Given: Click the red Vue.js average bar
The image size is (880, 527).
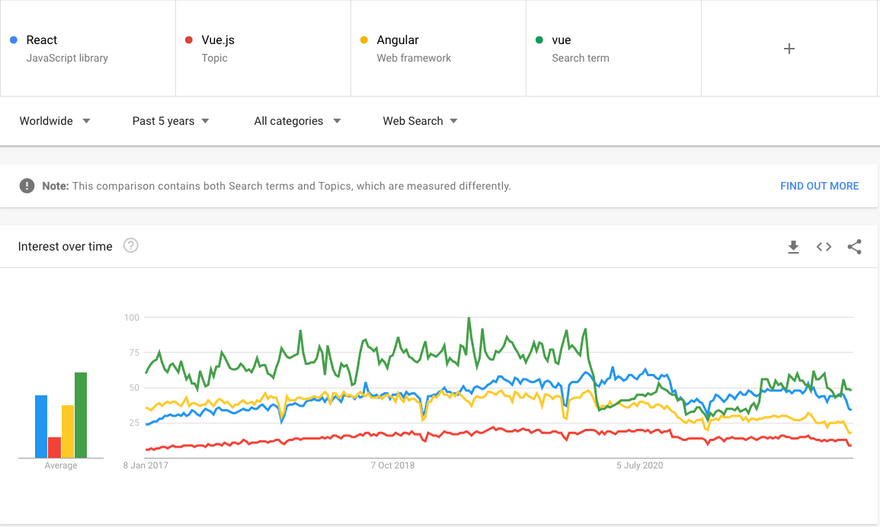Looking at the screenshot, I should point(54,448).
